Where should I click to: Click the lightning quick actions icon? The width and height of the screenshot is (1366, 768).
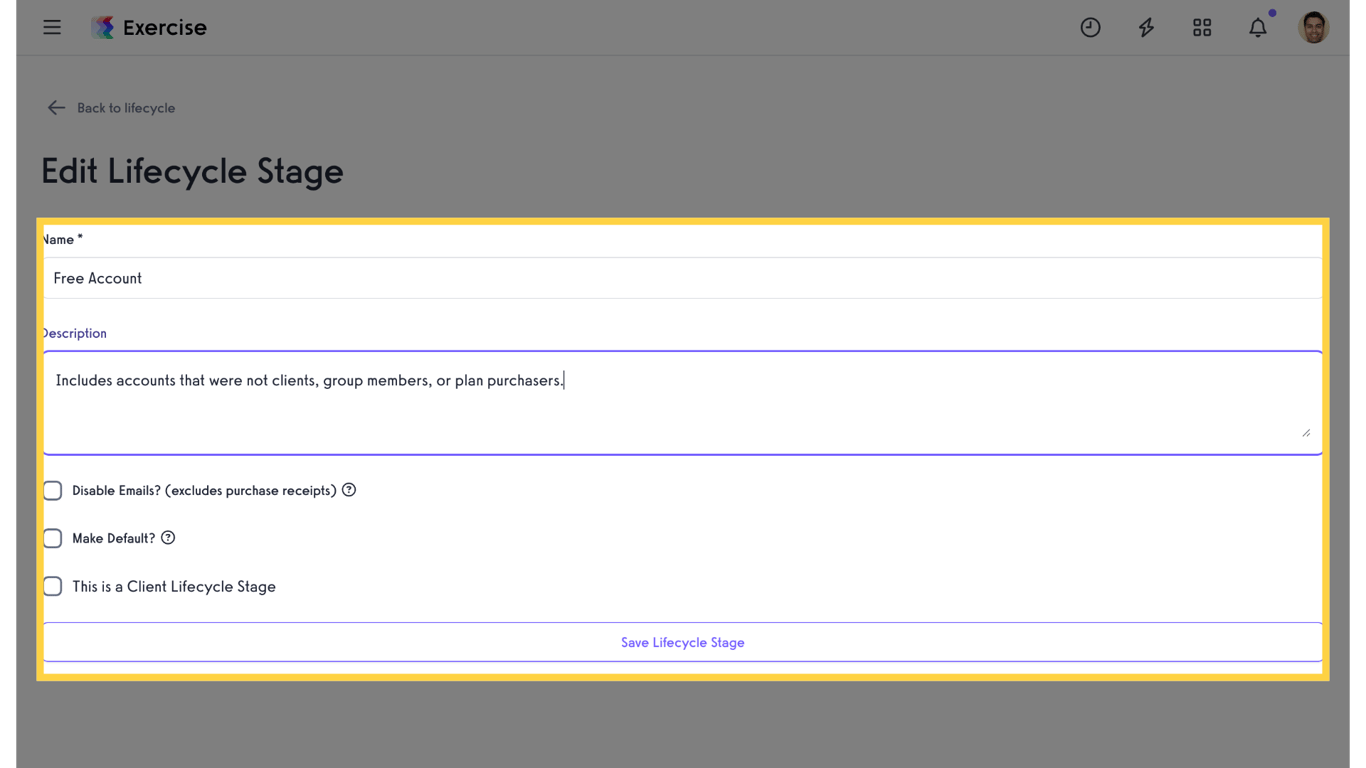(1145, 27)
